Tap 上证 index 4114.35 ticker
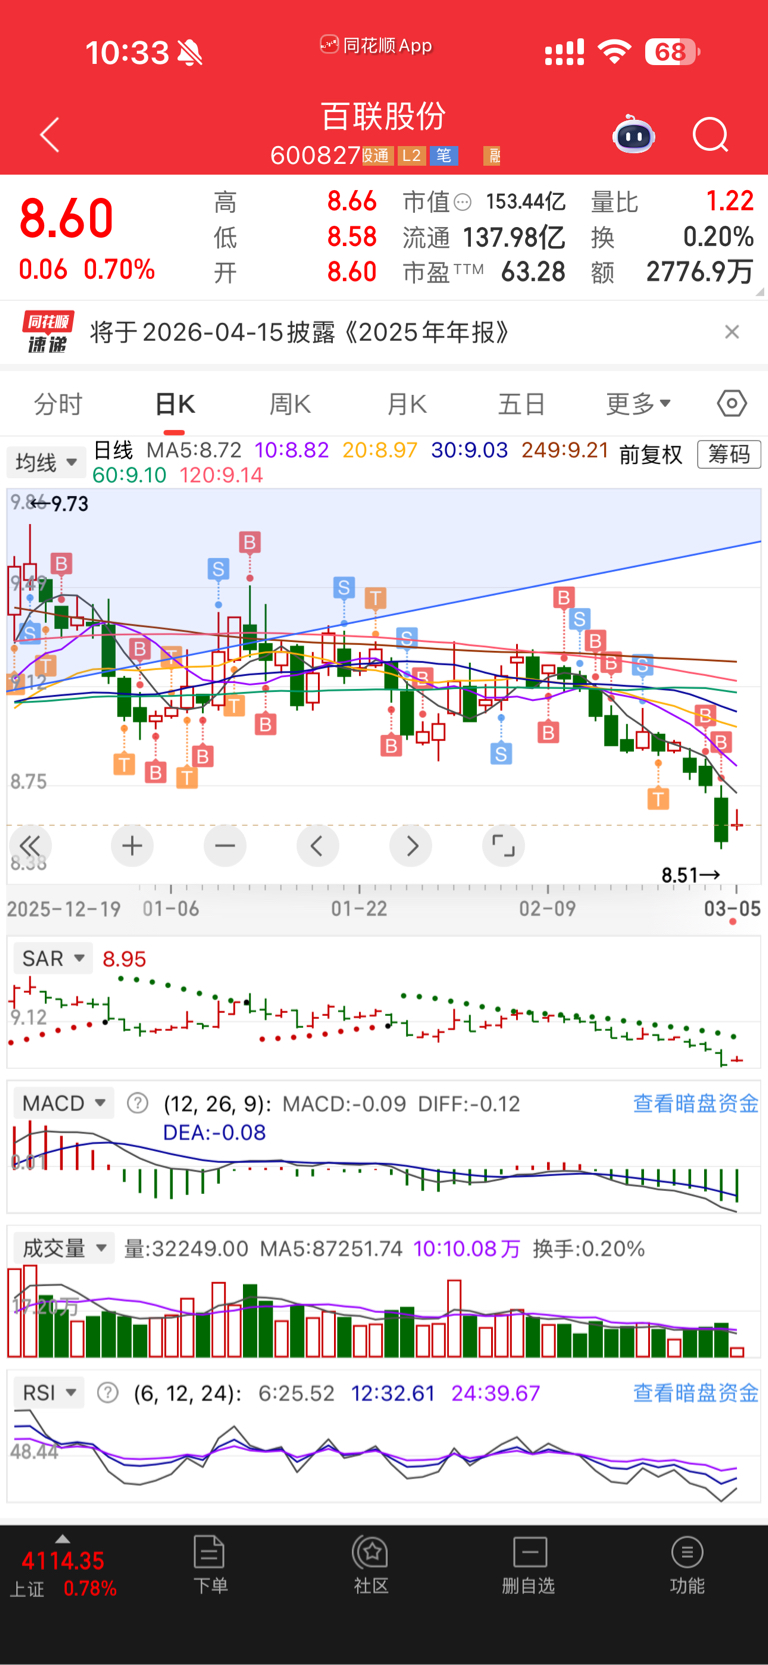 63,1574
